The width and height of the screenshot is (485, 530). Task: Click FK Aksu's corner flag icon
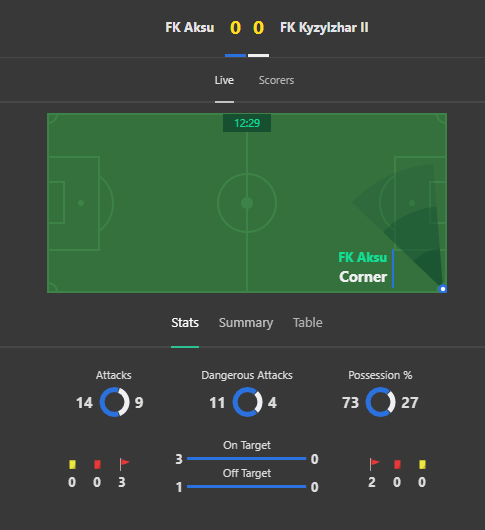coord(124,464)
